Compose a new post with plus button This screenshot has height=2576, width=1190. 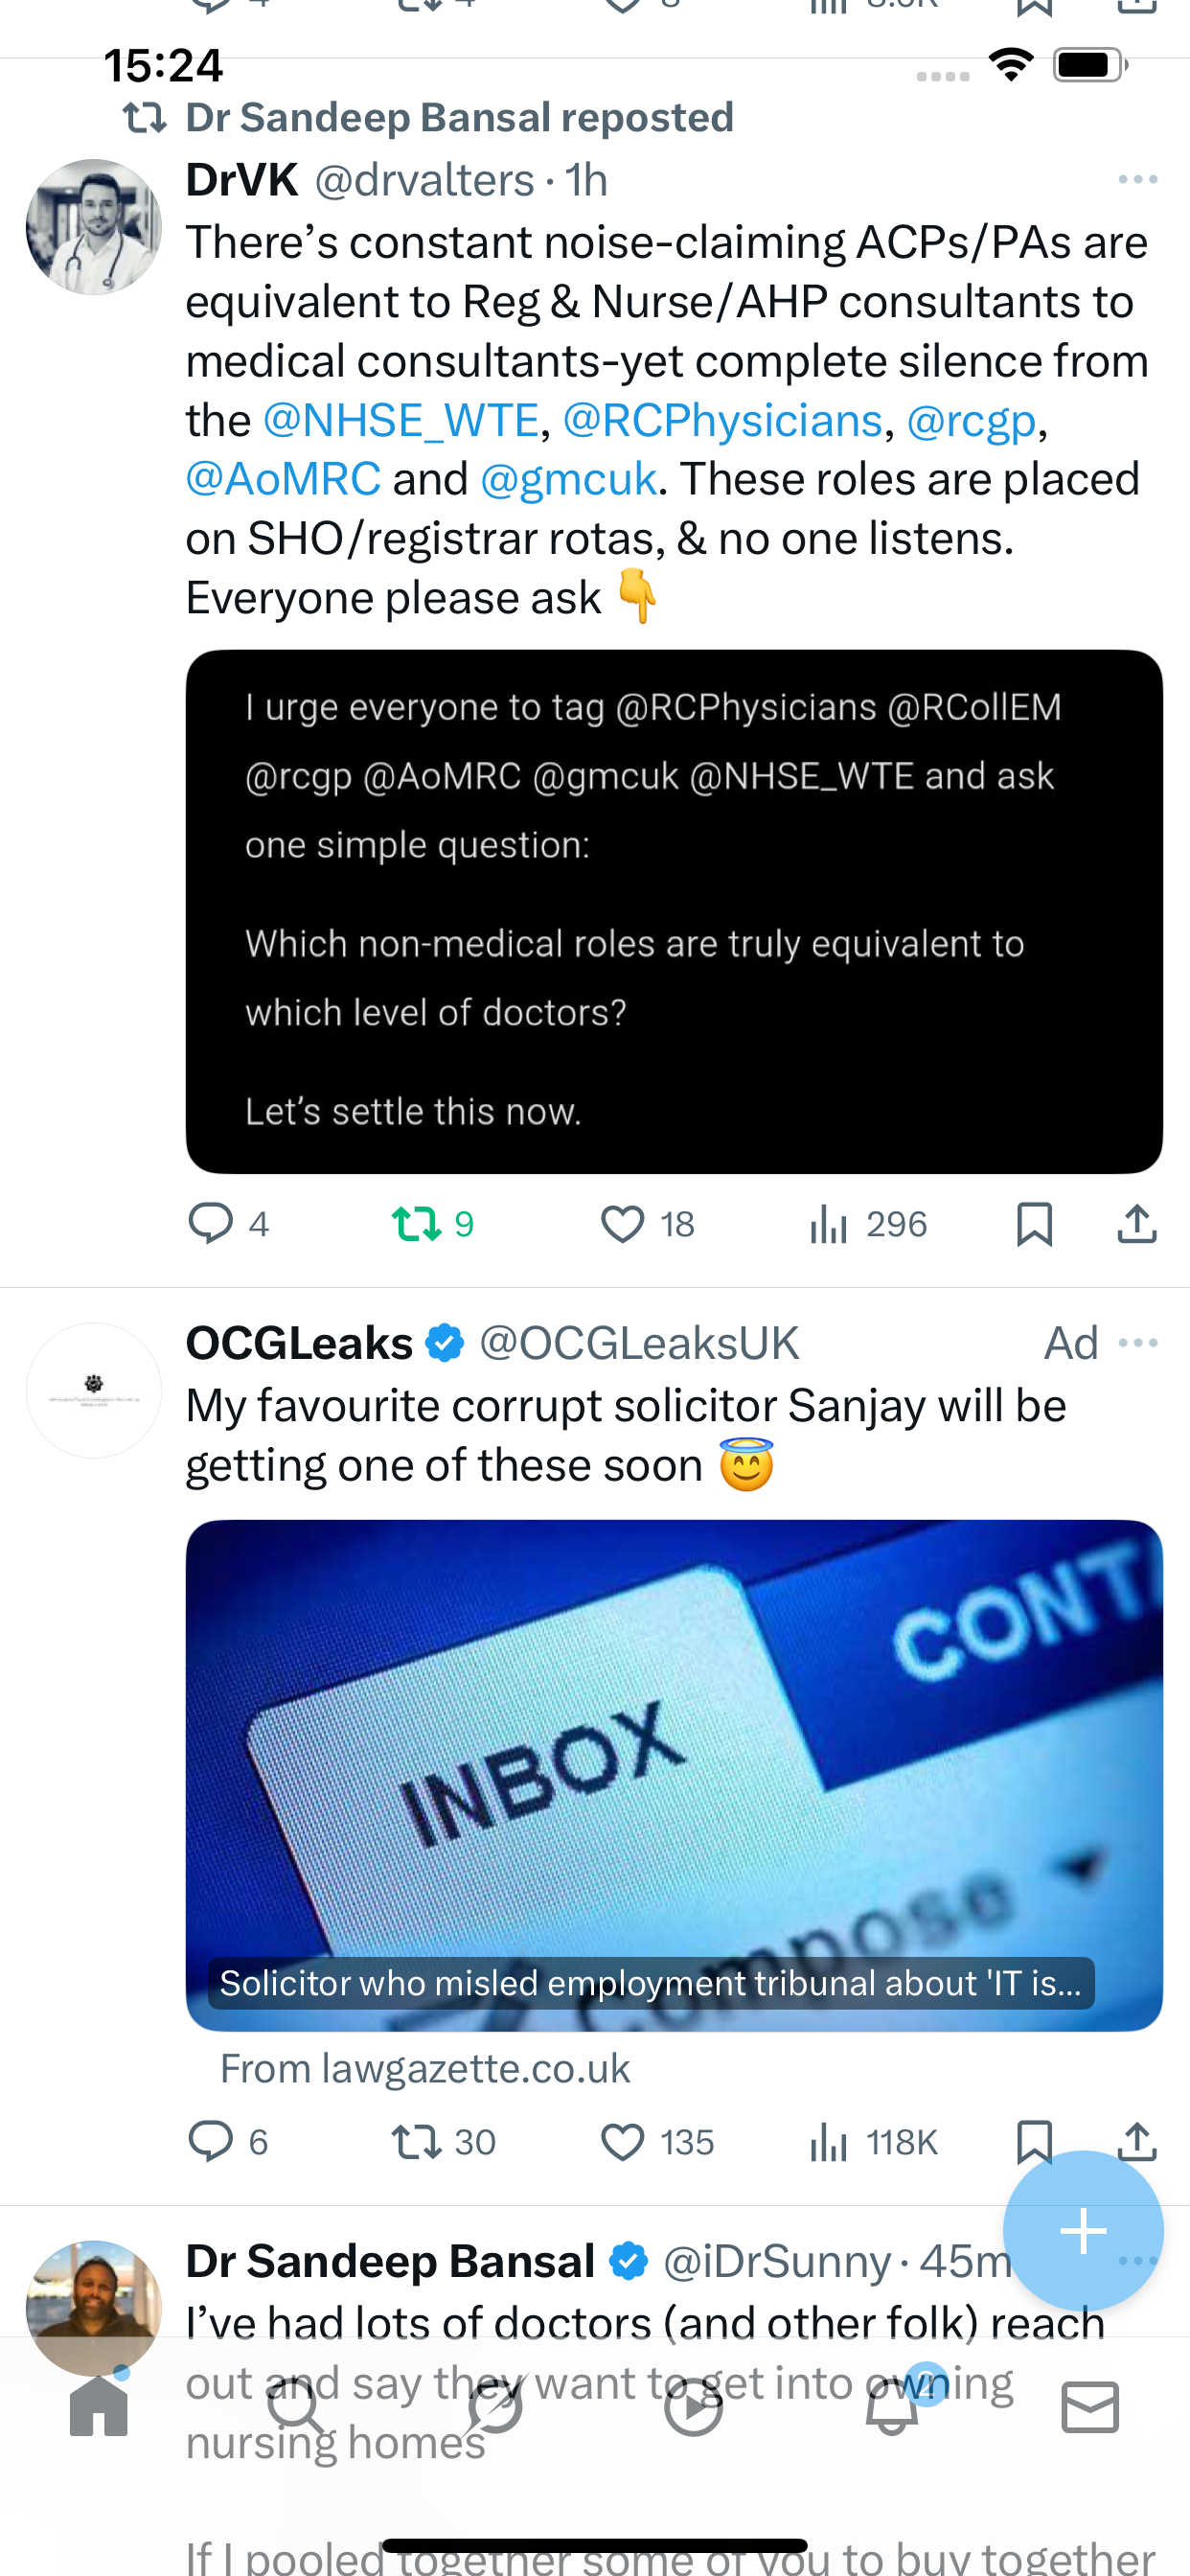(x=1082, y=2231)
